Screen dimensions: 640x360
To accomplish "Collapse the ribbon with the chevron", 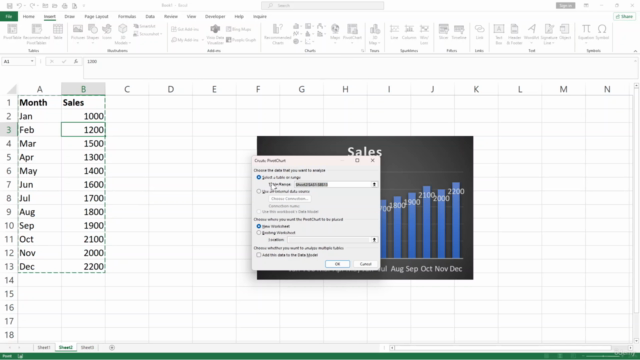I will pyautogui.click(x=635, y=51).
